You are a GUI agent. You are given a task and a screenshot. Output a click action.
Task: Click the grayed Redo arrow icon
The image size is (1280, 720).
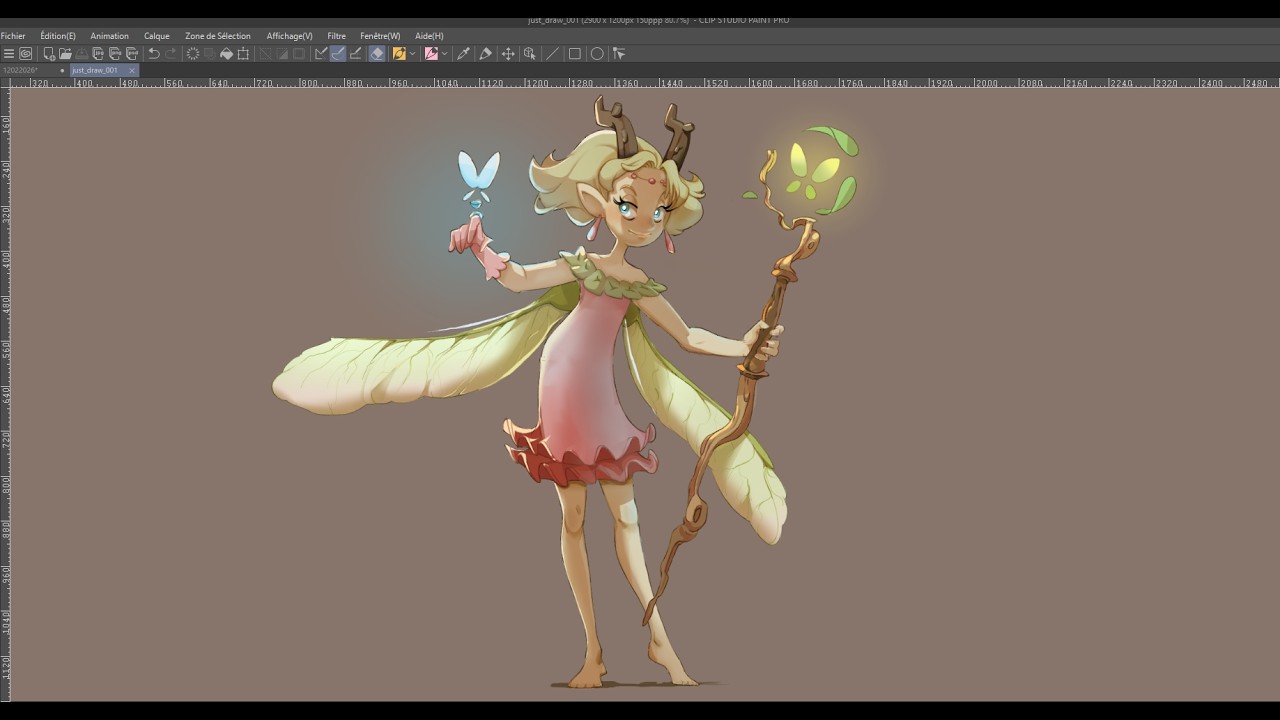pos(171,54)
